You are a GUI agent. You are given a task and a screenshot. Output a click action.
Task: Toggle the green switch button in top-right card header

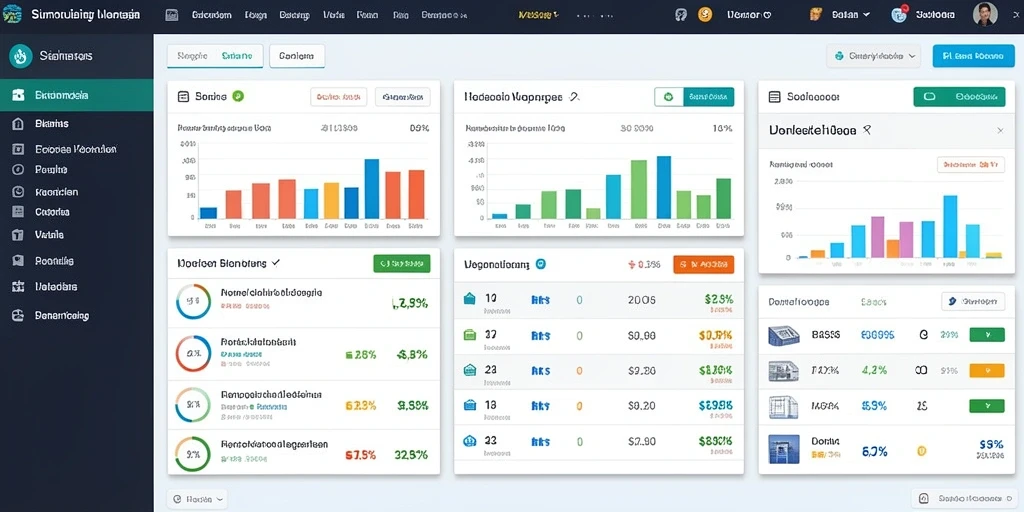click(959, 97)
